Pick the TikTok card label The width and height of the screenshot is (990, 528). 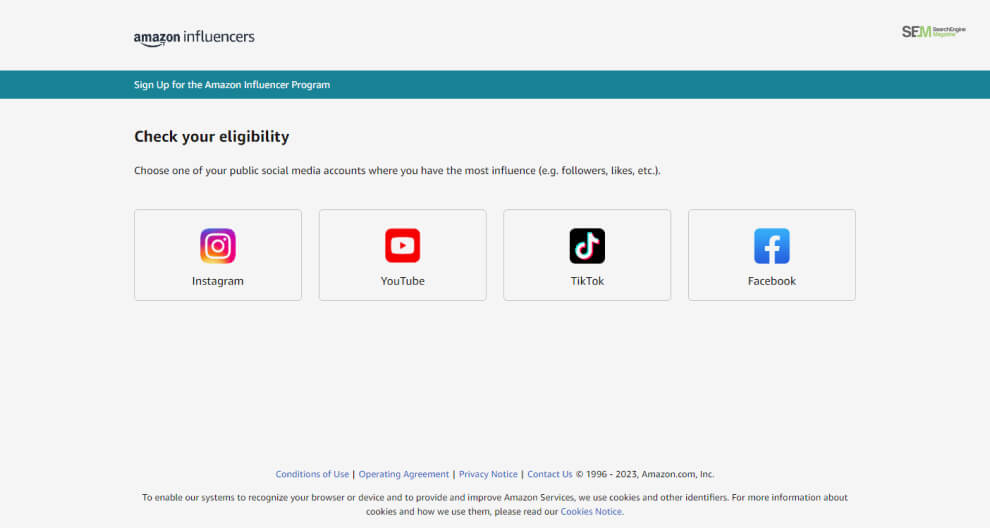(x=587, y=281)
